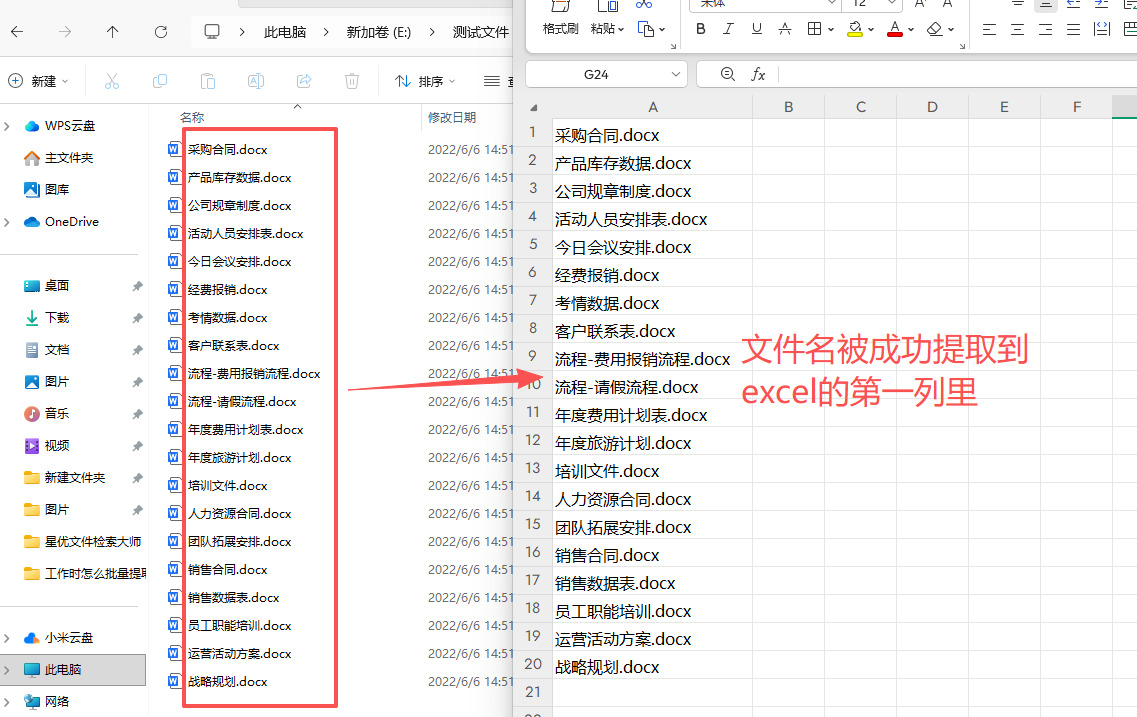
Task: Align cell text center
Action: click(1017, 30)
